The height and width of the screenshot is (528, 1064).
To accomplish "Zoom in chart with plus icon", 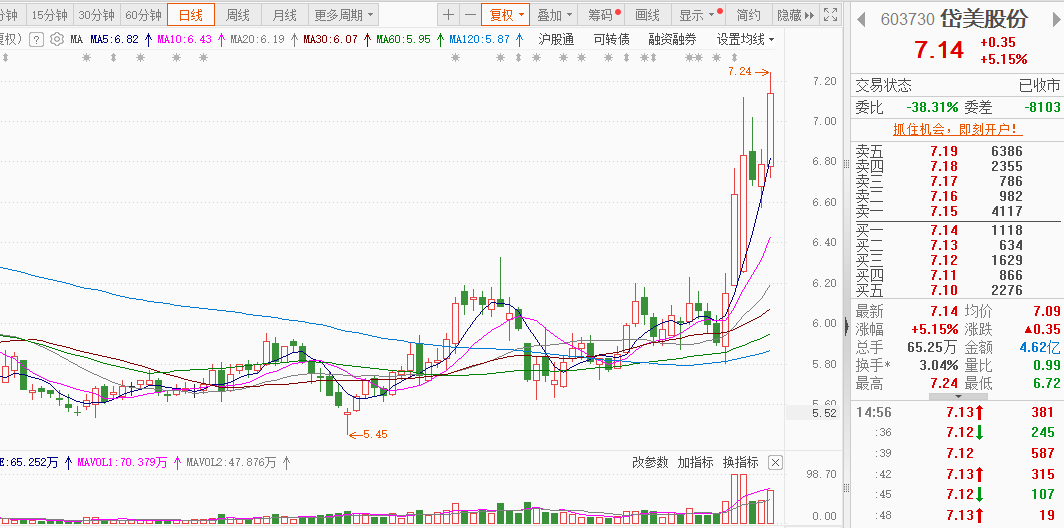I will [448, 14].
